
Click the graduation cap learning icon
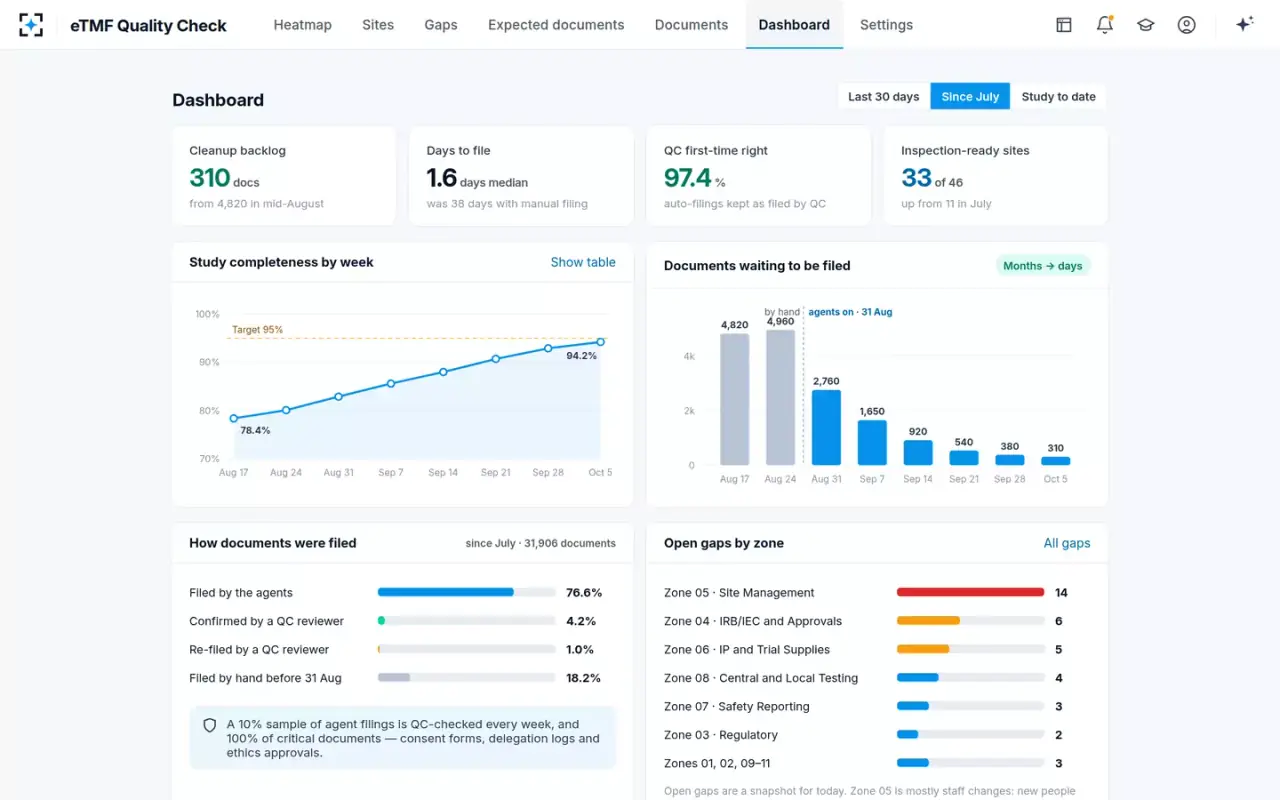click(x=1146, y=25)
